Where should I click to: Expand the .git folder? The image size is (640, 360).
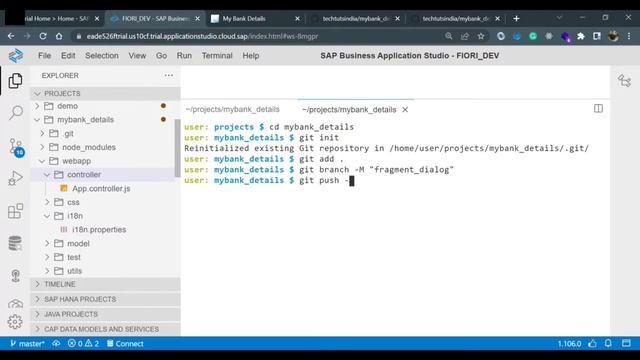click(x=42, y=133)
